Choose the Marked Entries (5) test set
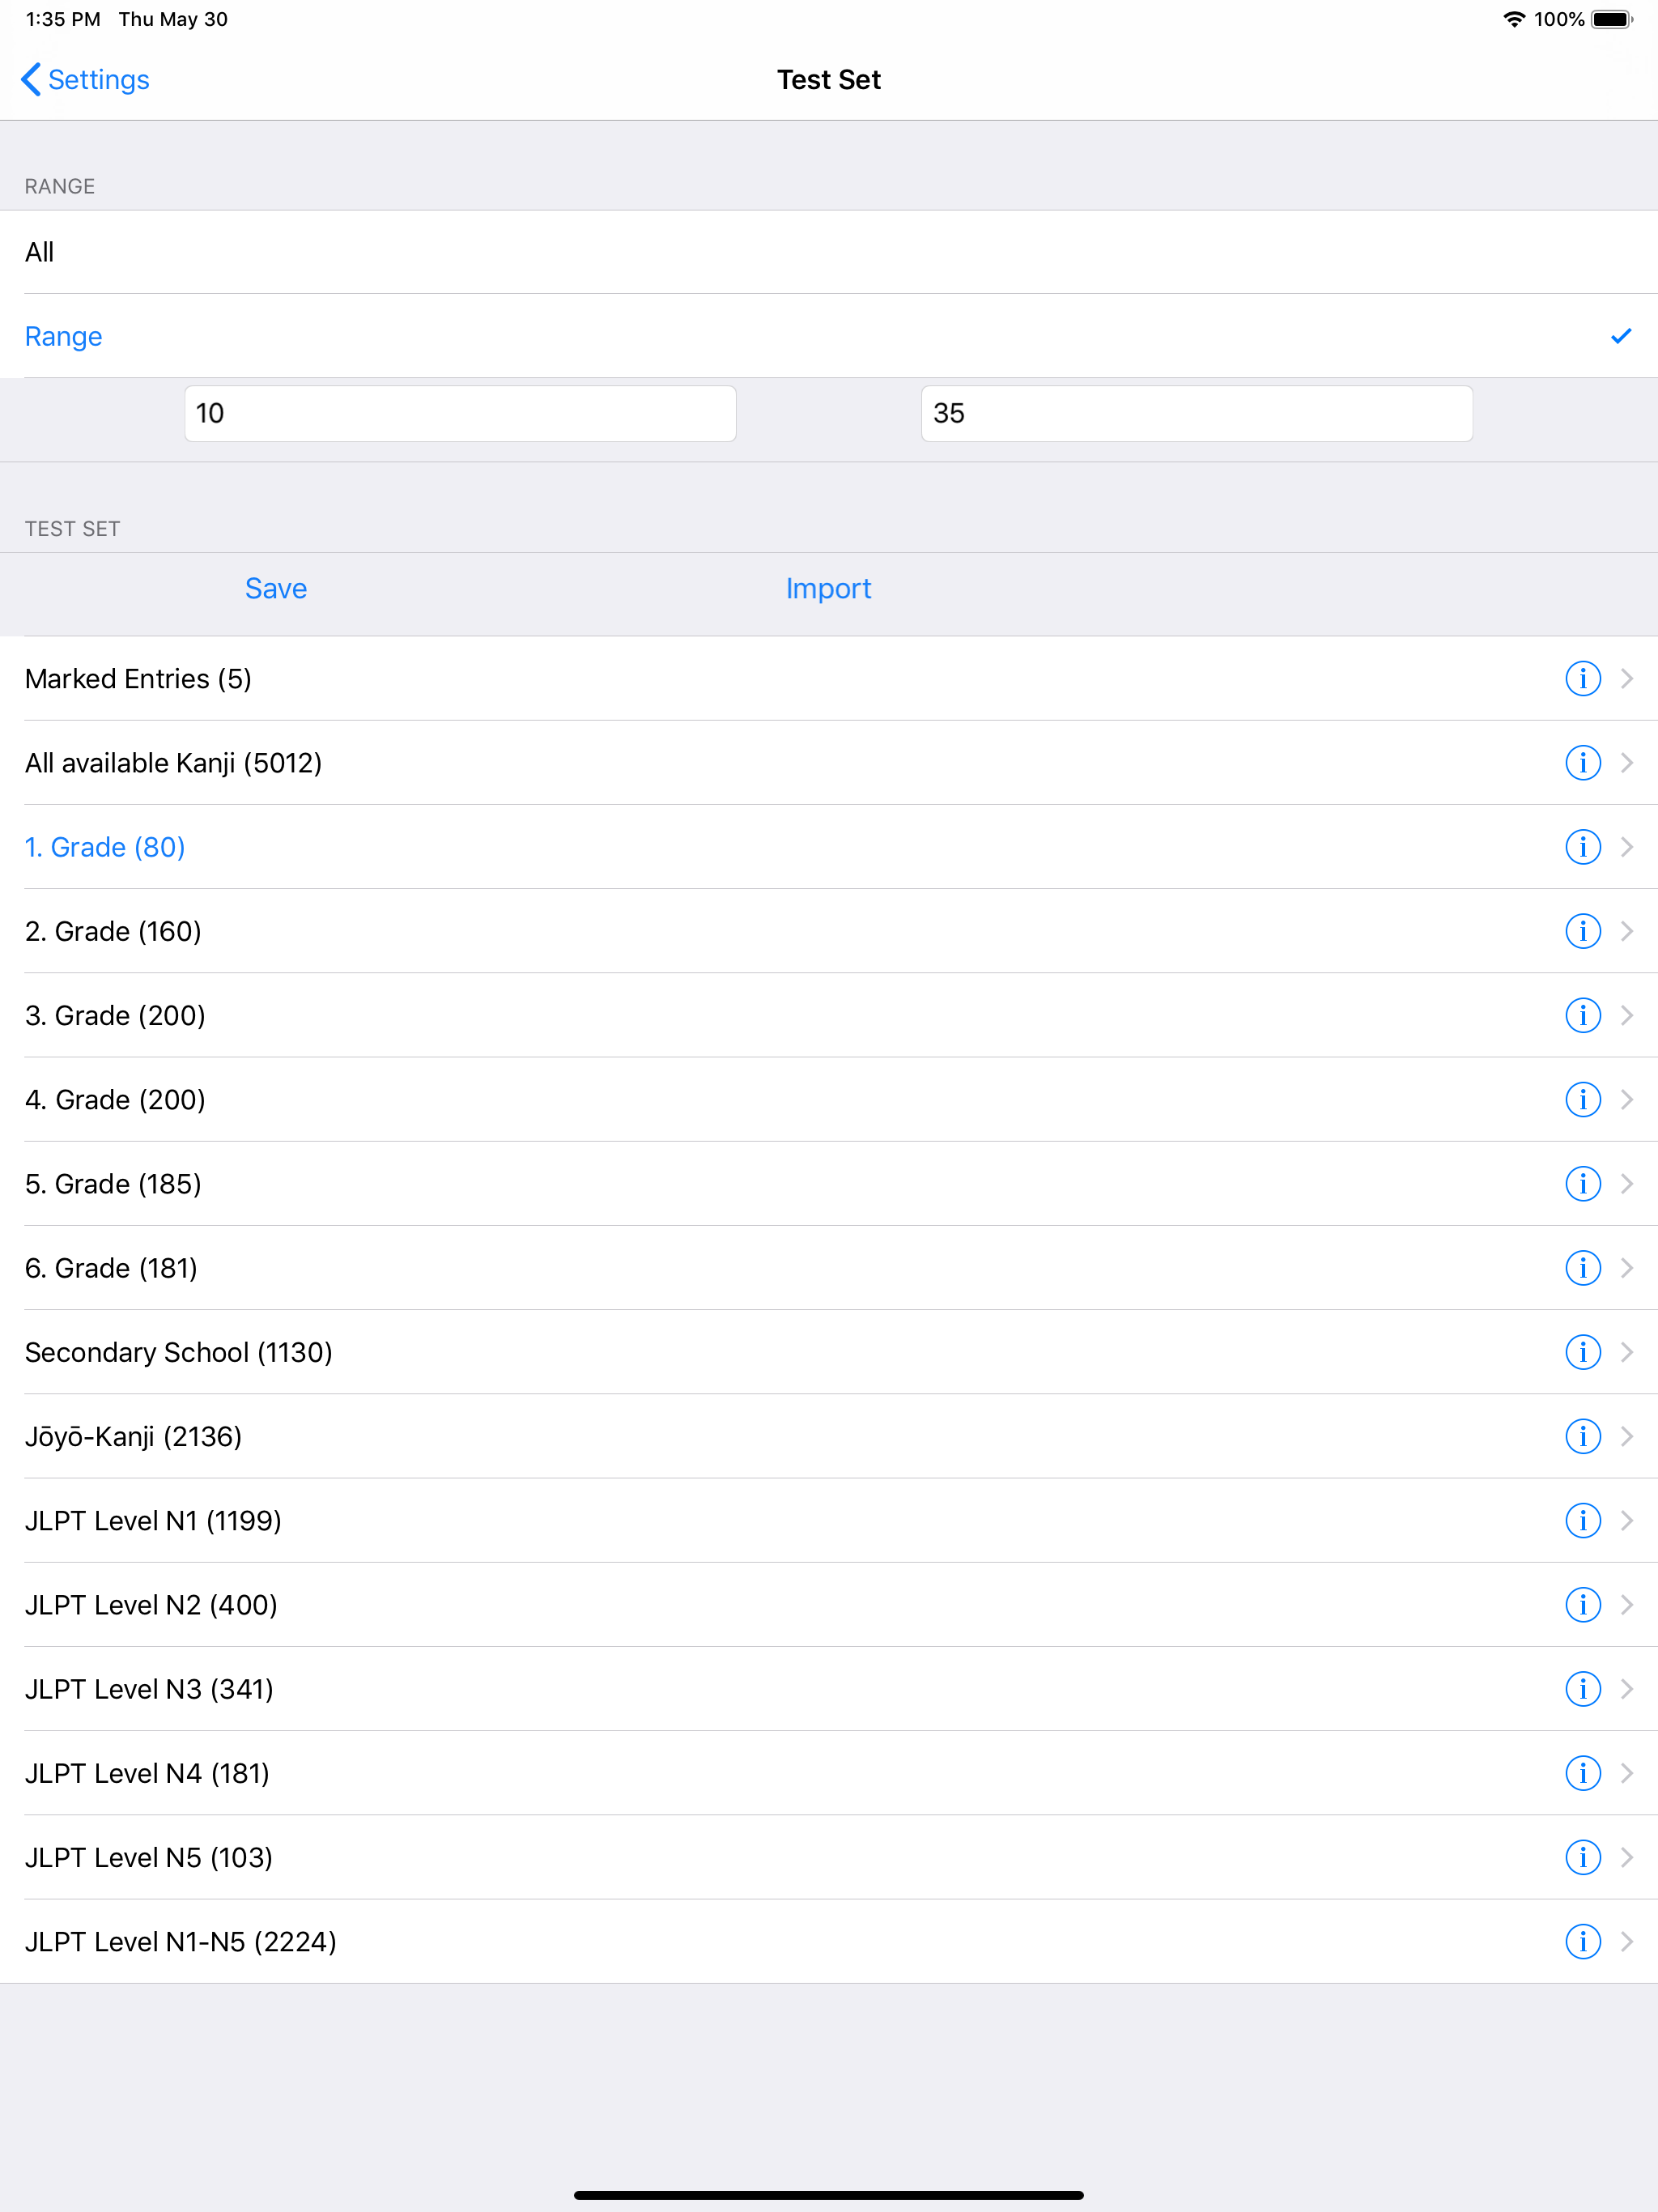1658x2212 pixels. coord(829,678)
